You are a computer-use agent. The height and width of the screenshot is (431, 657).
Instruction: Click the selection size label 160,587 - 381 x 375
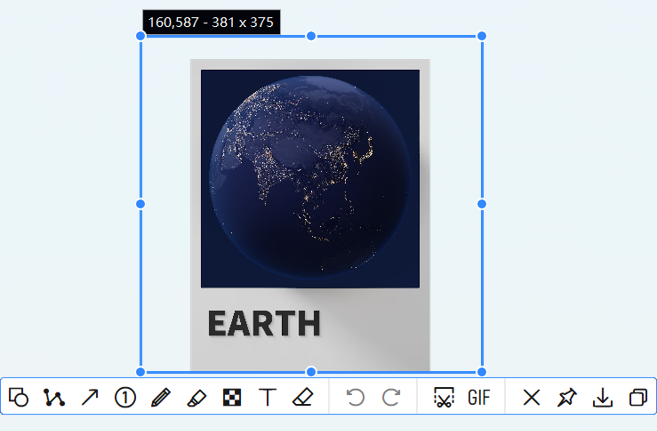click(211, 22)
